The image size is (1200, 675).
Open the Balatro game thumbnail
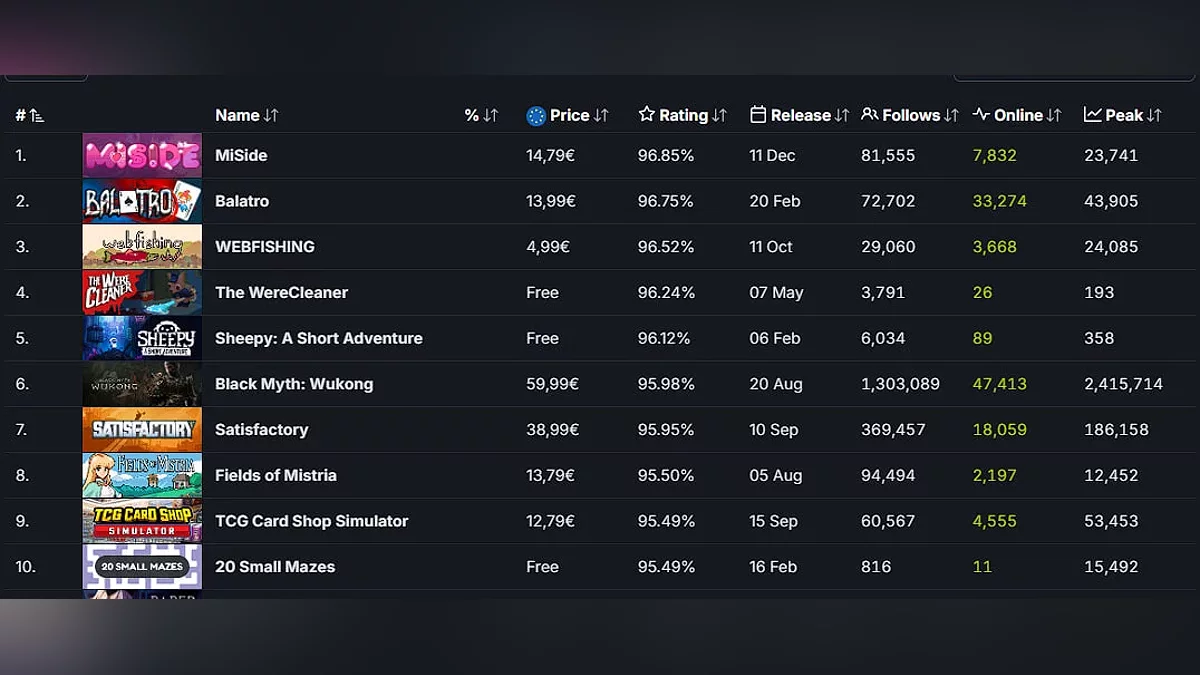142,201
